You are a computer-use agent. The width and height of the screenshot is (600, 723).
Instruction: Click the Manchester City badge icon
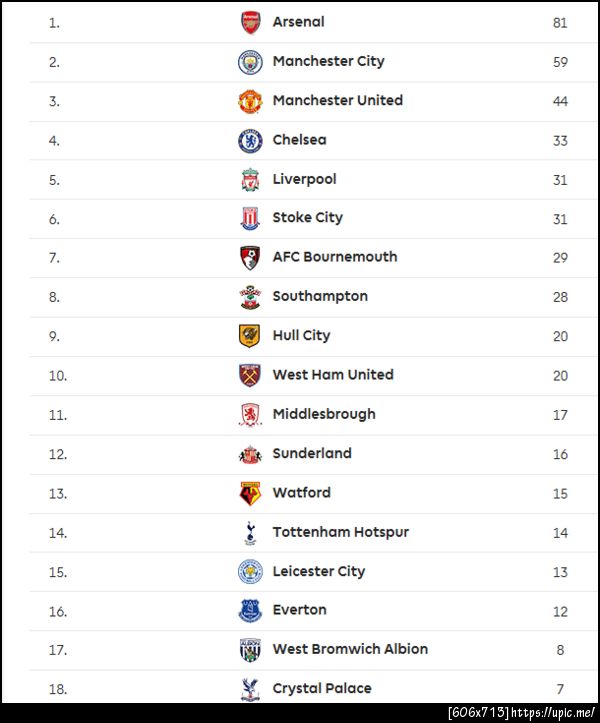tap(250, 62)
